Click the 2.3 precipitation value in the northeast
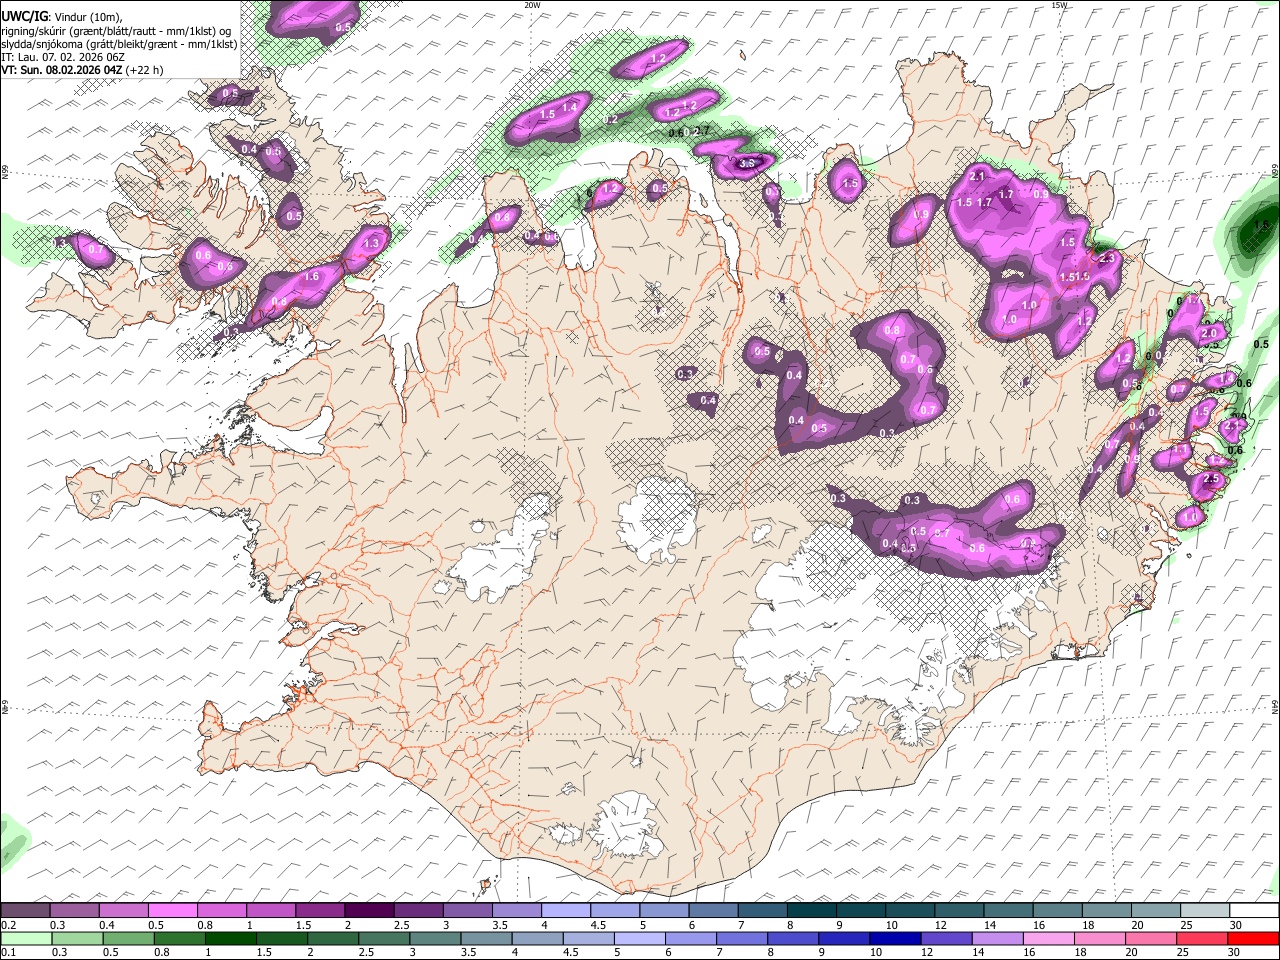Screen dimensions: 1280x960 point(1106,258)
